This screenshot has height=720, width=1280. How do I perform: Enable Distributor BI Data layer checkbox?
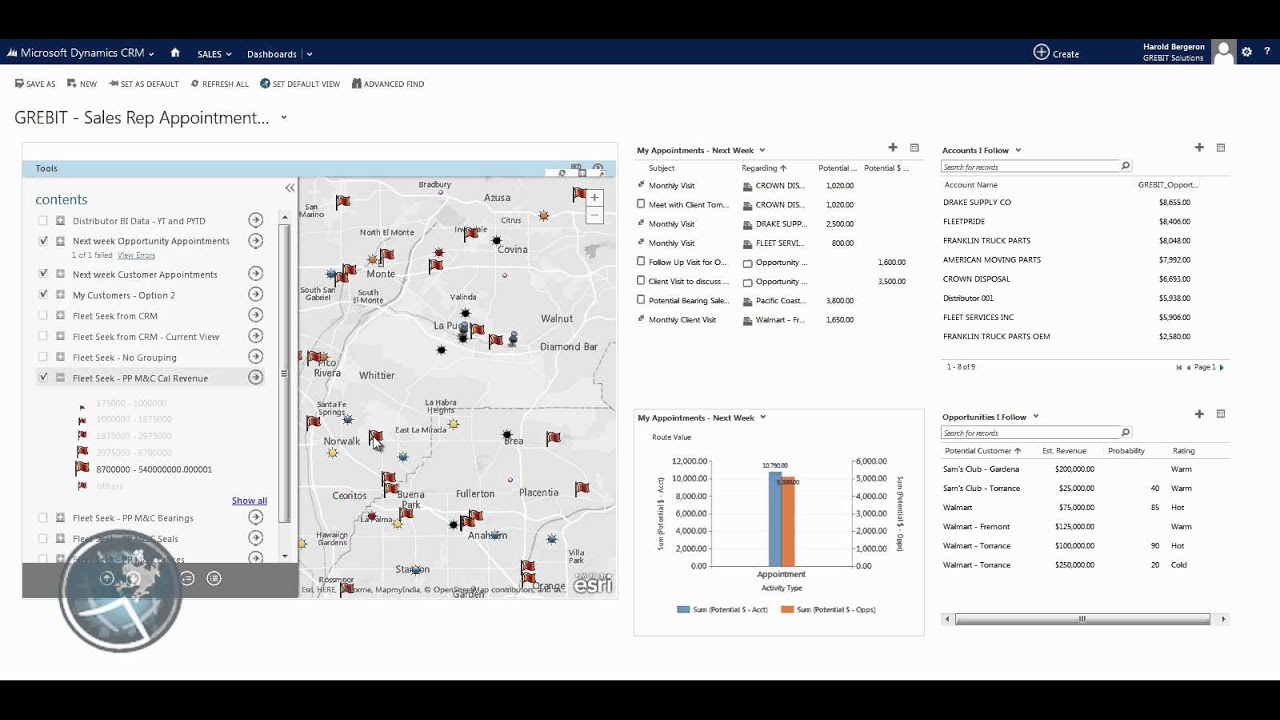point(43,220)
